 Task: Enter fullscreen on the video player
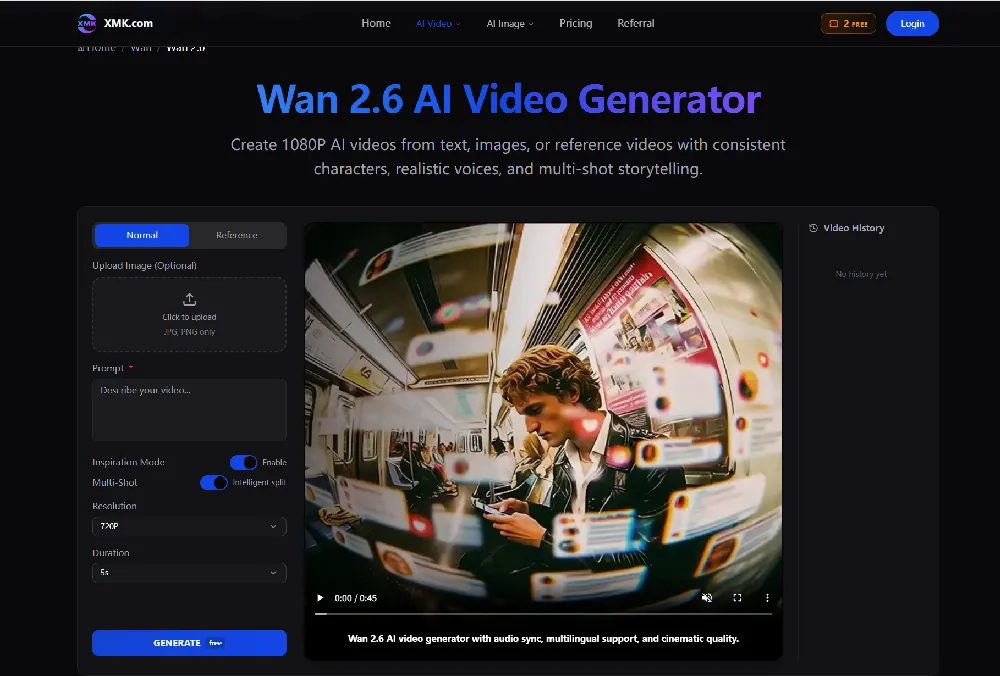point(737,597)
